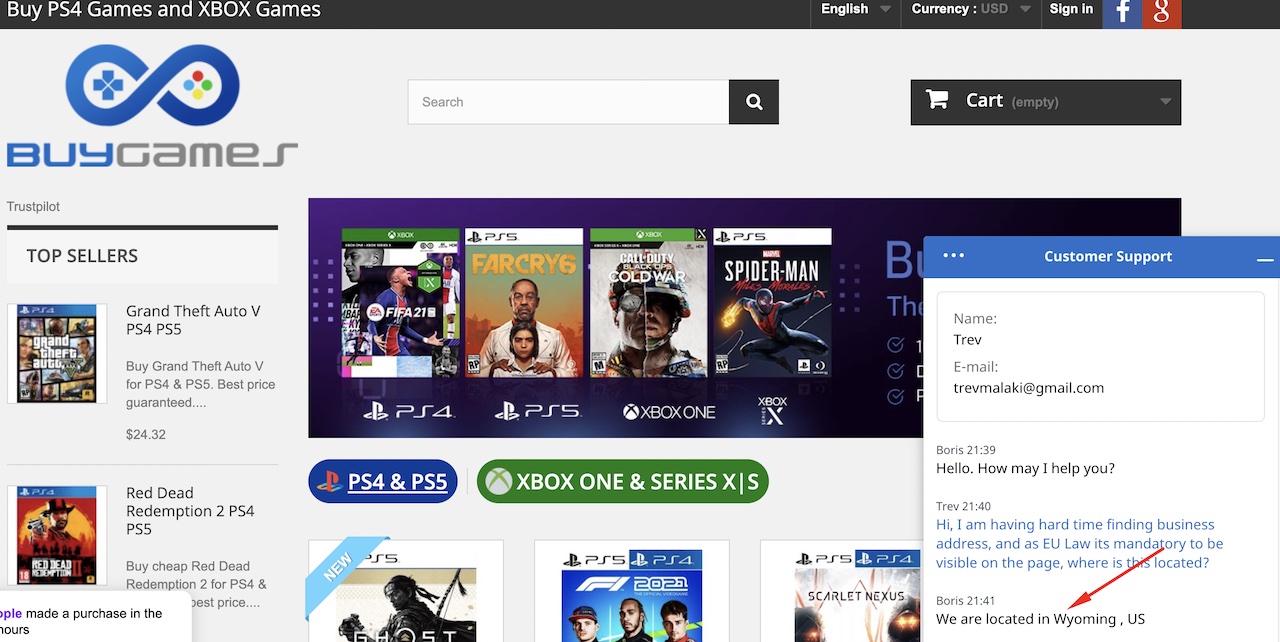Open chat options via the ellipsis icon
This screenshot has height=642, width=1280.
(x=953, y=256)
